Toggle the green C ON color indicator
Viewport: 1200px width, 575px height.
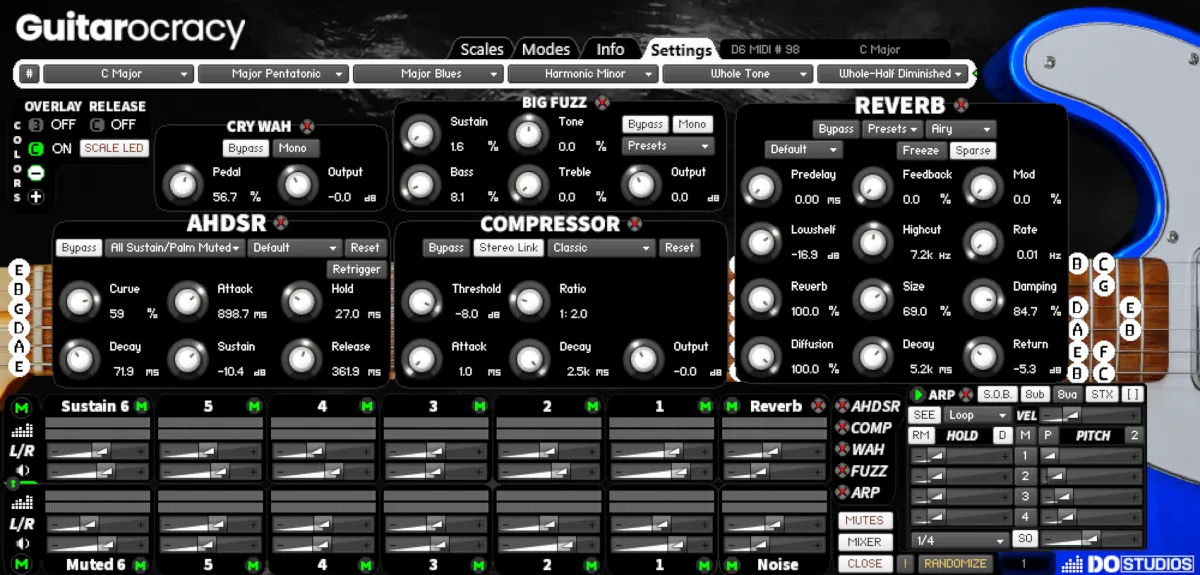pyautogui.click(x=36, y=149)
